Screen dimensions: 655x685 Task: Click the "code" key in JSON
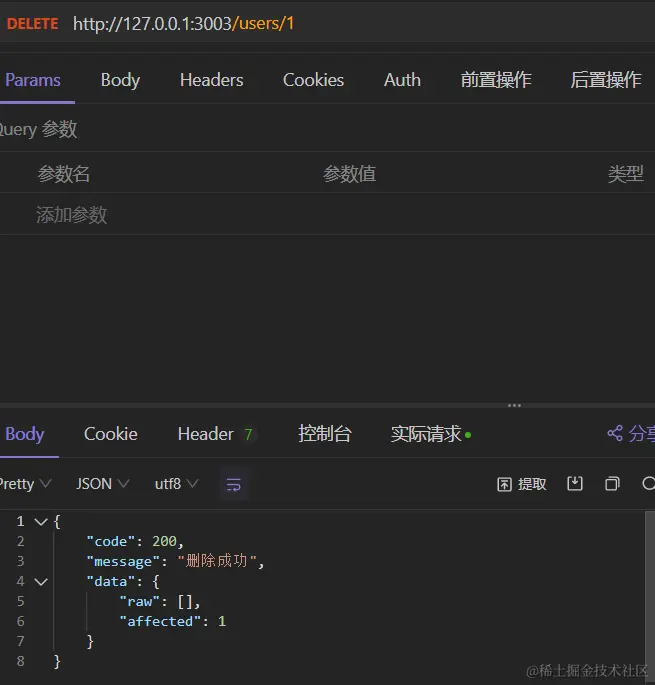[x=111, y=542]
